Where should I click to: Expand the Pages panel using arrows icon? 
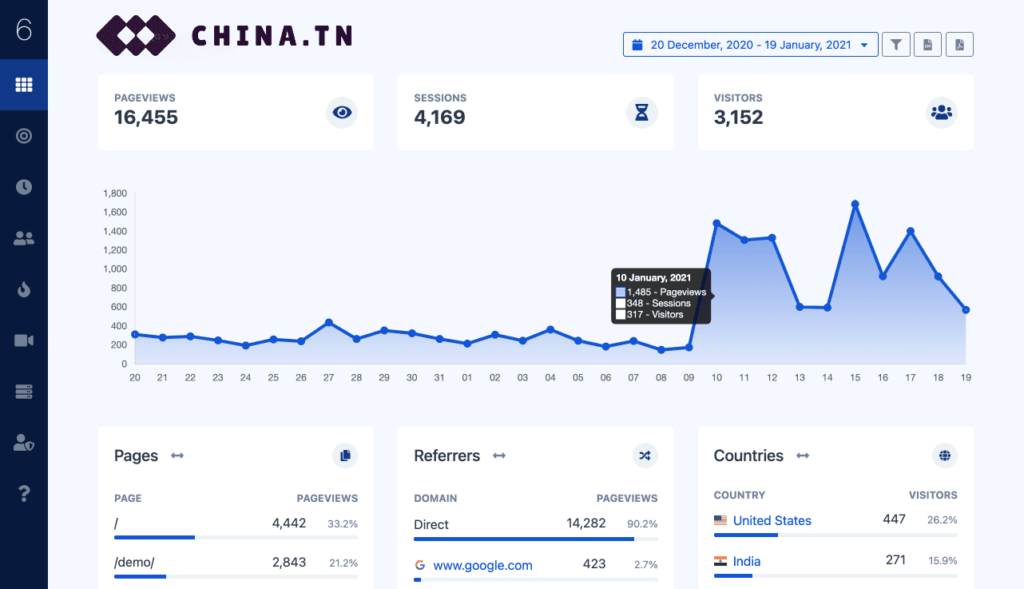(x=177, y=456)
